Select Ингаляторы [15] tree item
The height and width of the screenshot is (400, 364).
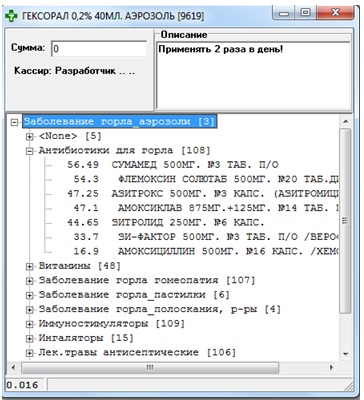[86, 338]
